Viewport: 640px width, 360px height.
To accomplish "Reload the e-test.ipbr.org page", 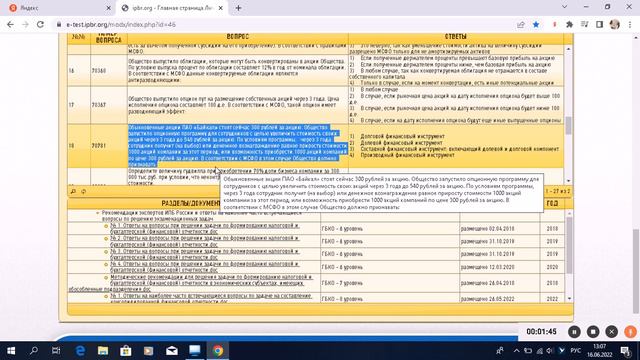I will click(40, 24).
